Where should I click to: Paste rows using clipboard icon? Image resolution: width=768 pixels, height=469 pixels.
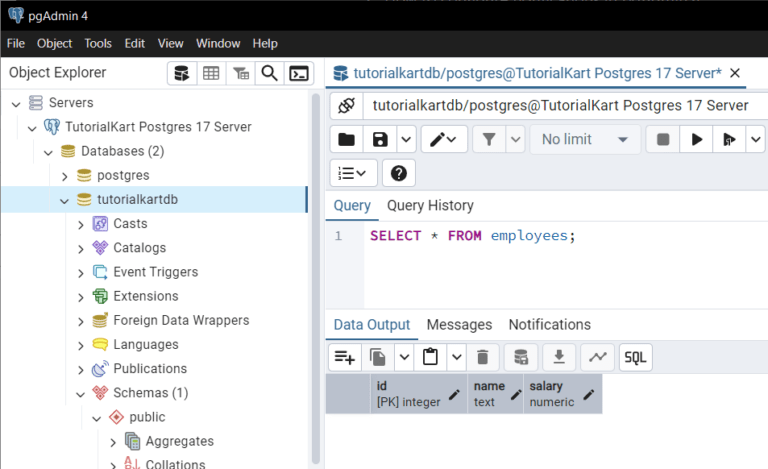click(x=430, y=357)
